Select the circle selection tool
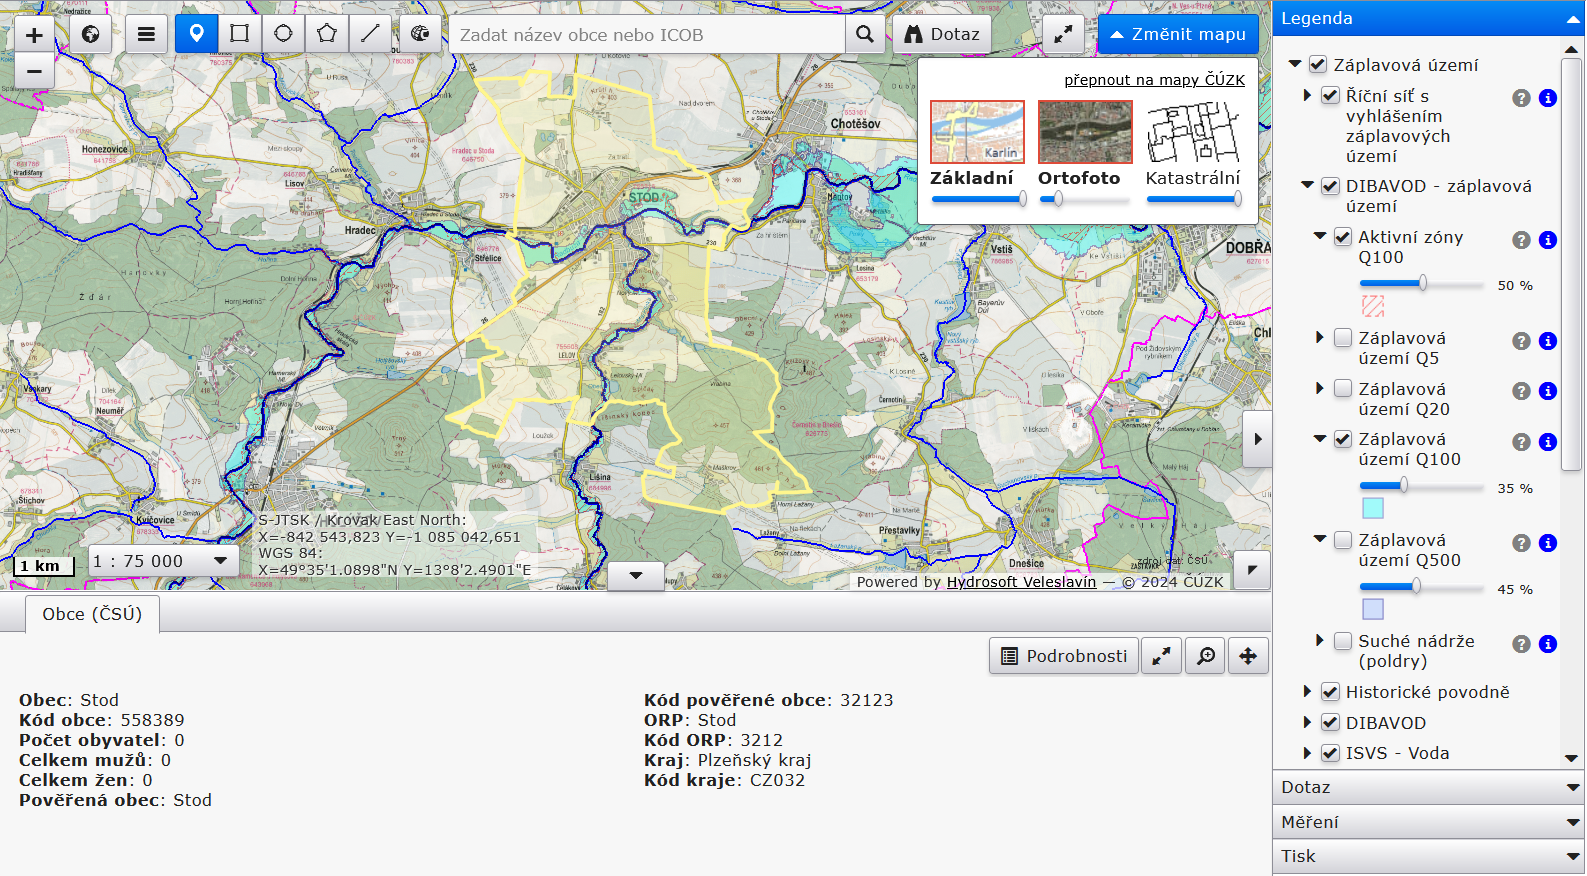Viewport: 1587px width, 876px height. tap(283, 34)
